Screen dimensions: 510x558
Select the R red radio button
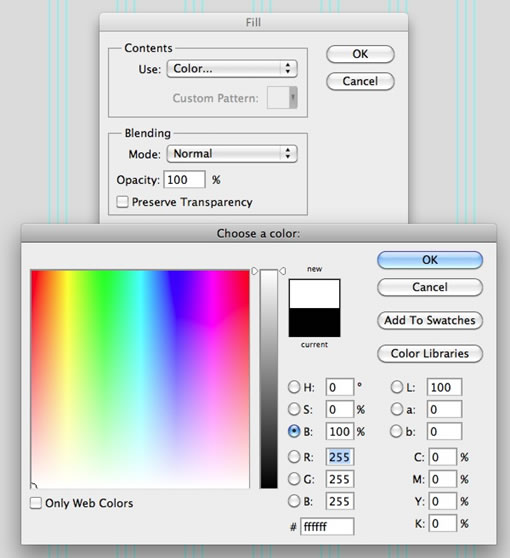[x=294, y=457]
